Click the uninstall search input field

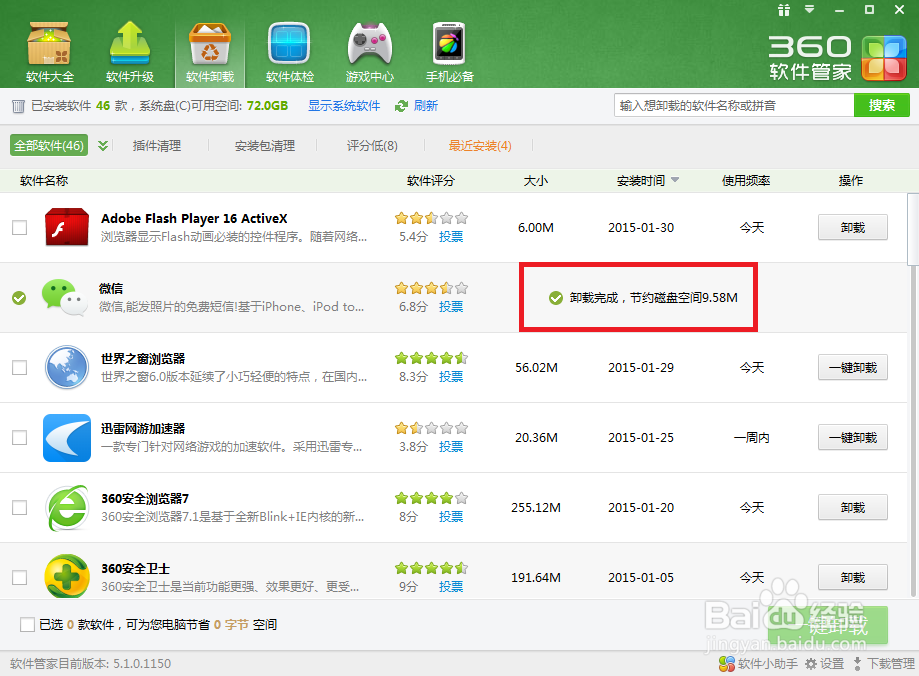734,106
